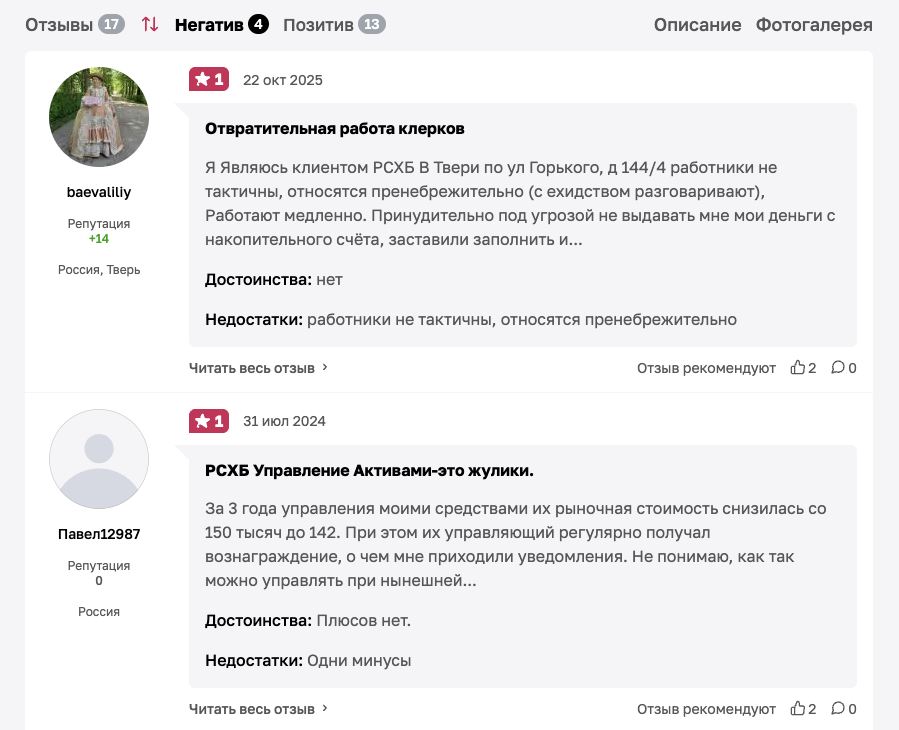Open baevaliliy's user profile
The width and height of the screenshot is (899, 730).
click(x=98, y=192)
